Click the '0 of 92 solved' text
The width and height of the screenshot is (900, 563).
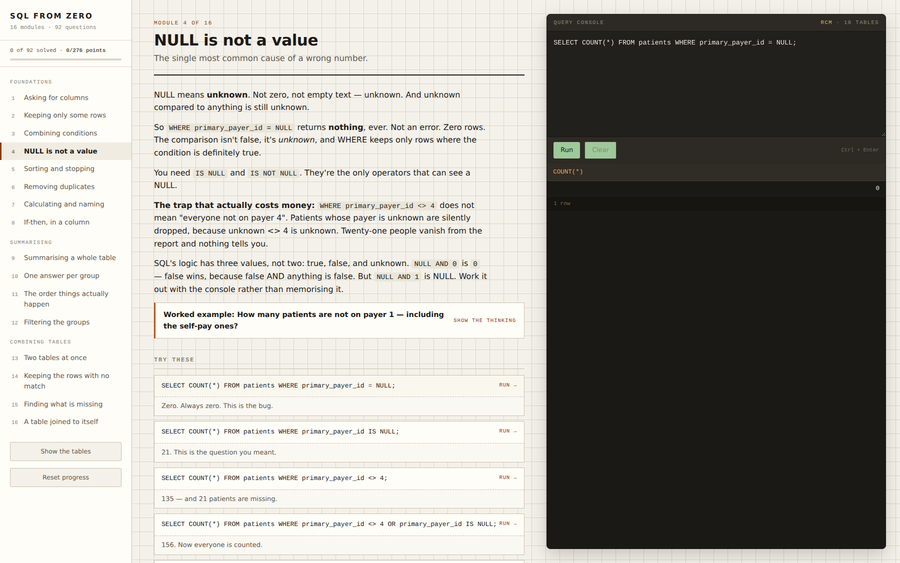coord(33,51)
